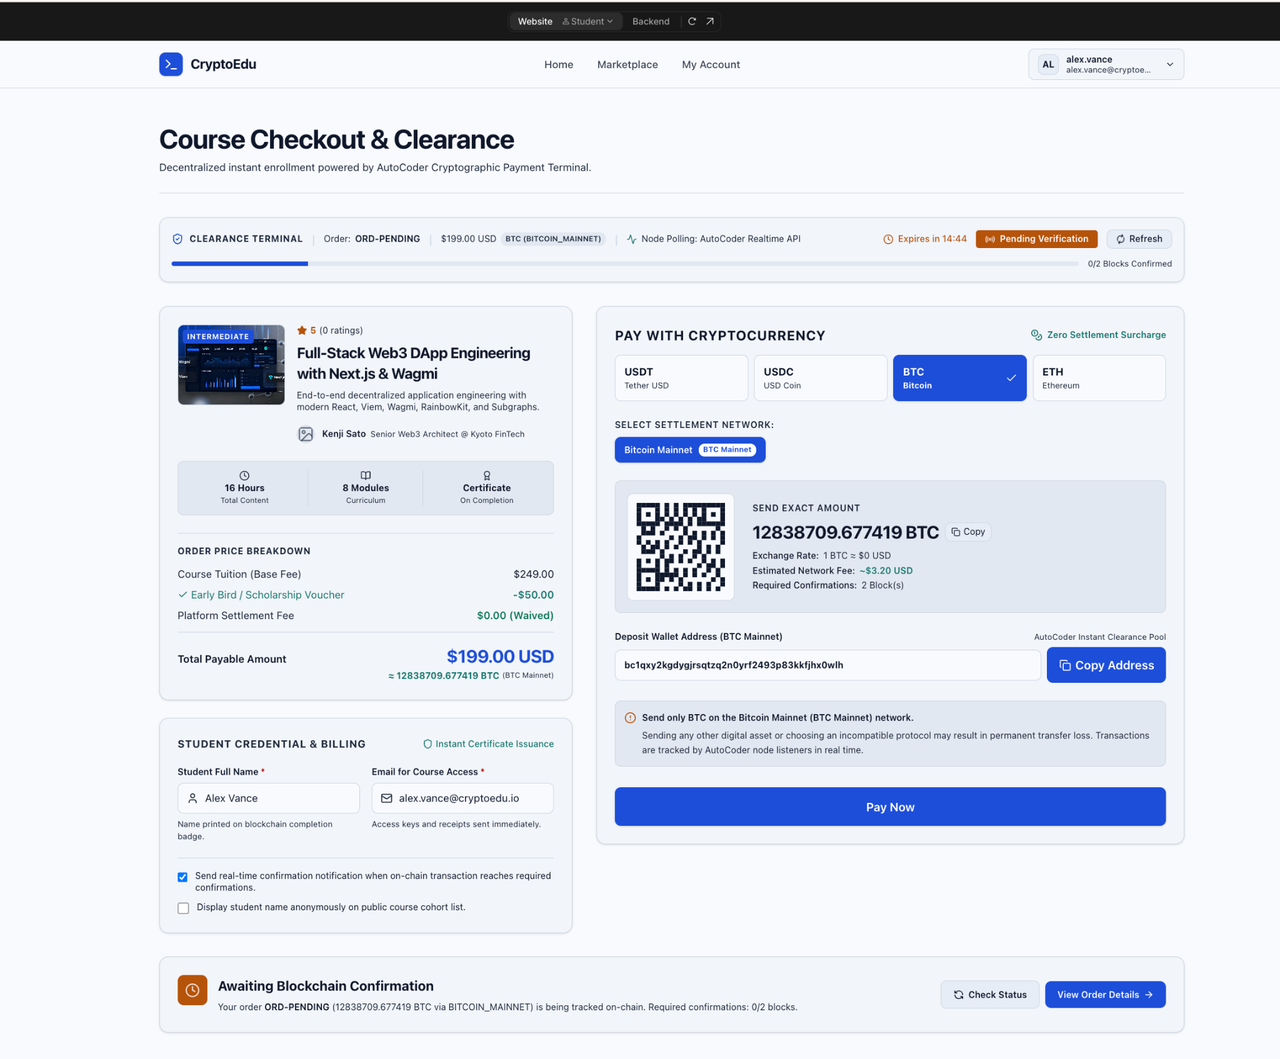Screen dimensions: 1280x1059
Task: Switch to Backend view tab
Action: click(x=651, y=21)
